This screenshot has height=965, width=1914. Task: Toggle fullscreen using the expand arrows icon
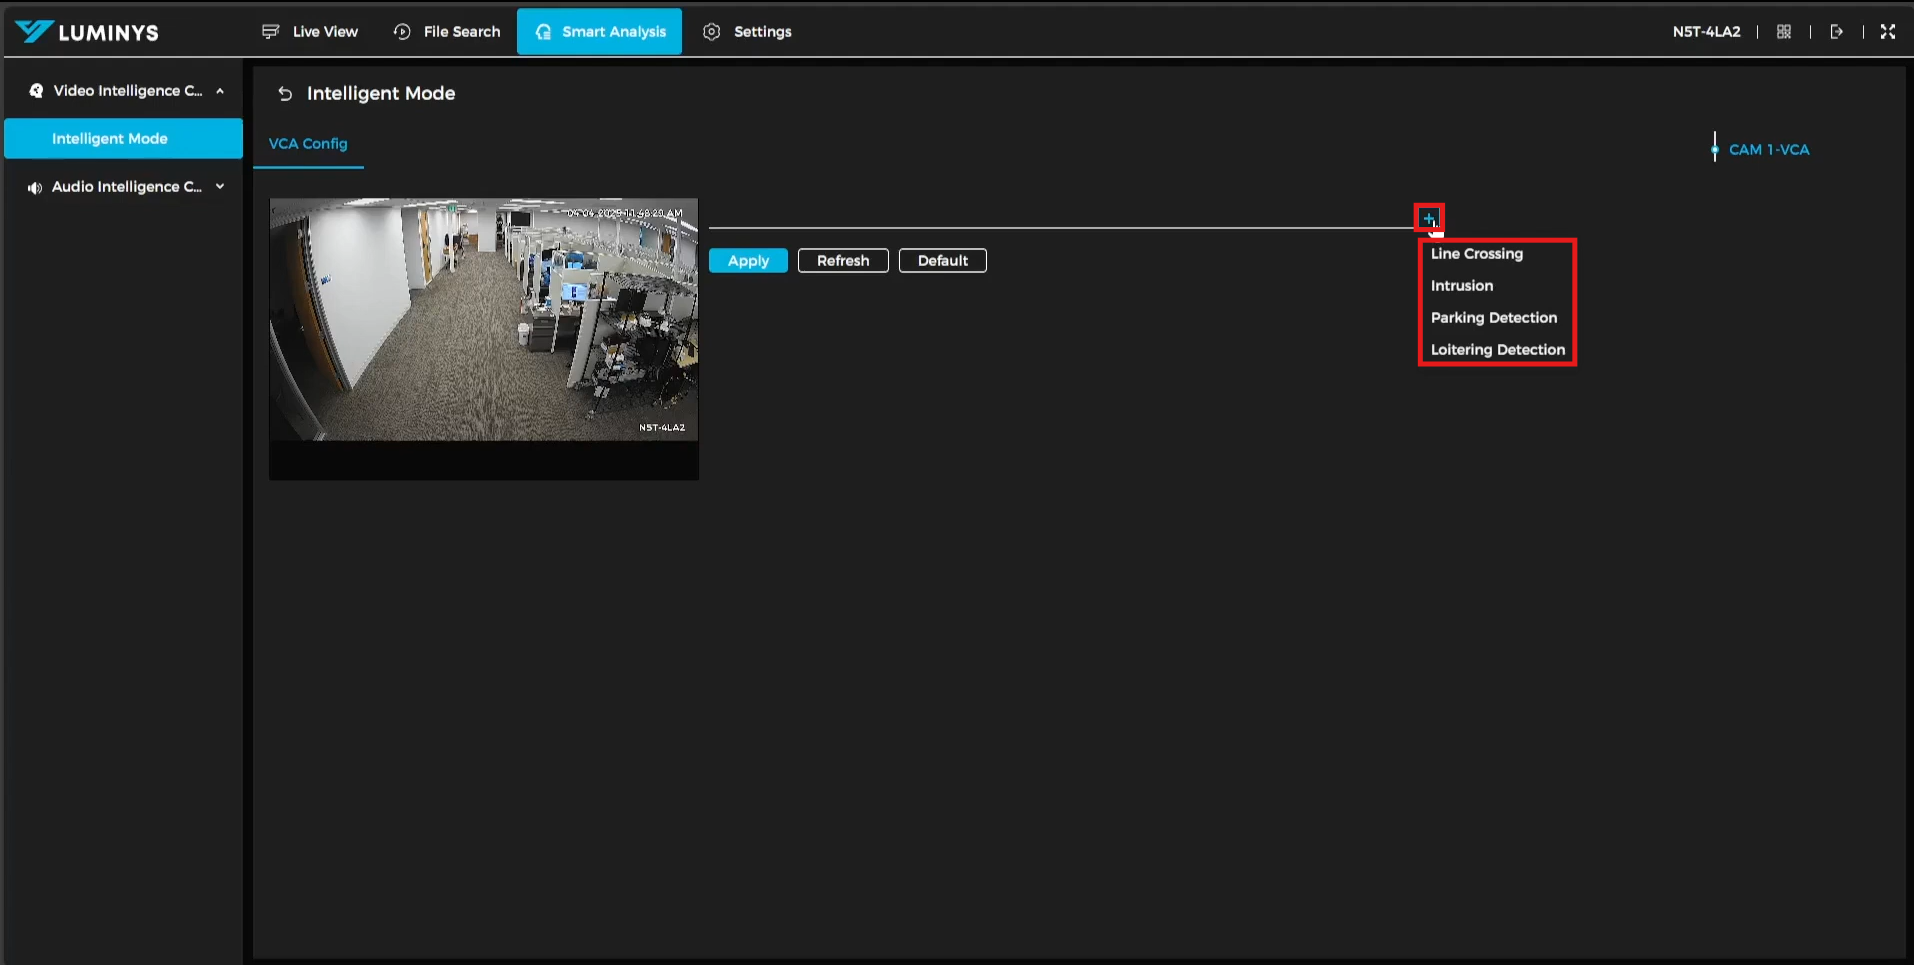[x=1887, y=32]
